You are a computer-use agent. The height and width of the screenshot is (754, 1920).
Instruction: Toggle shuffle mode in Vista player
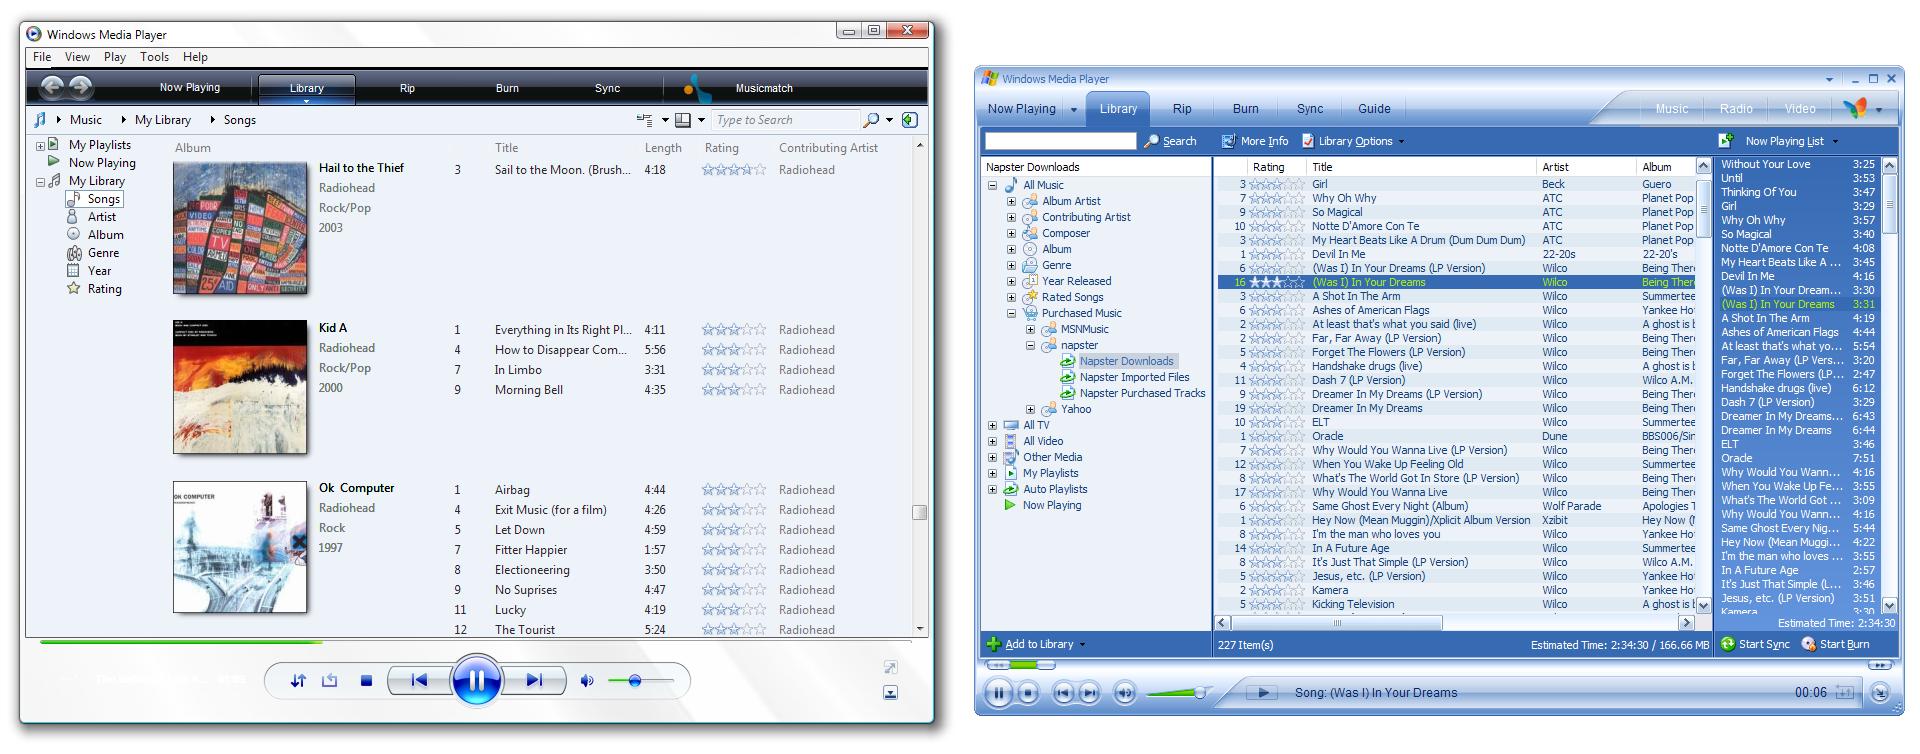click(298, 681)
